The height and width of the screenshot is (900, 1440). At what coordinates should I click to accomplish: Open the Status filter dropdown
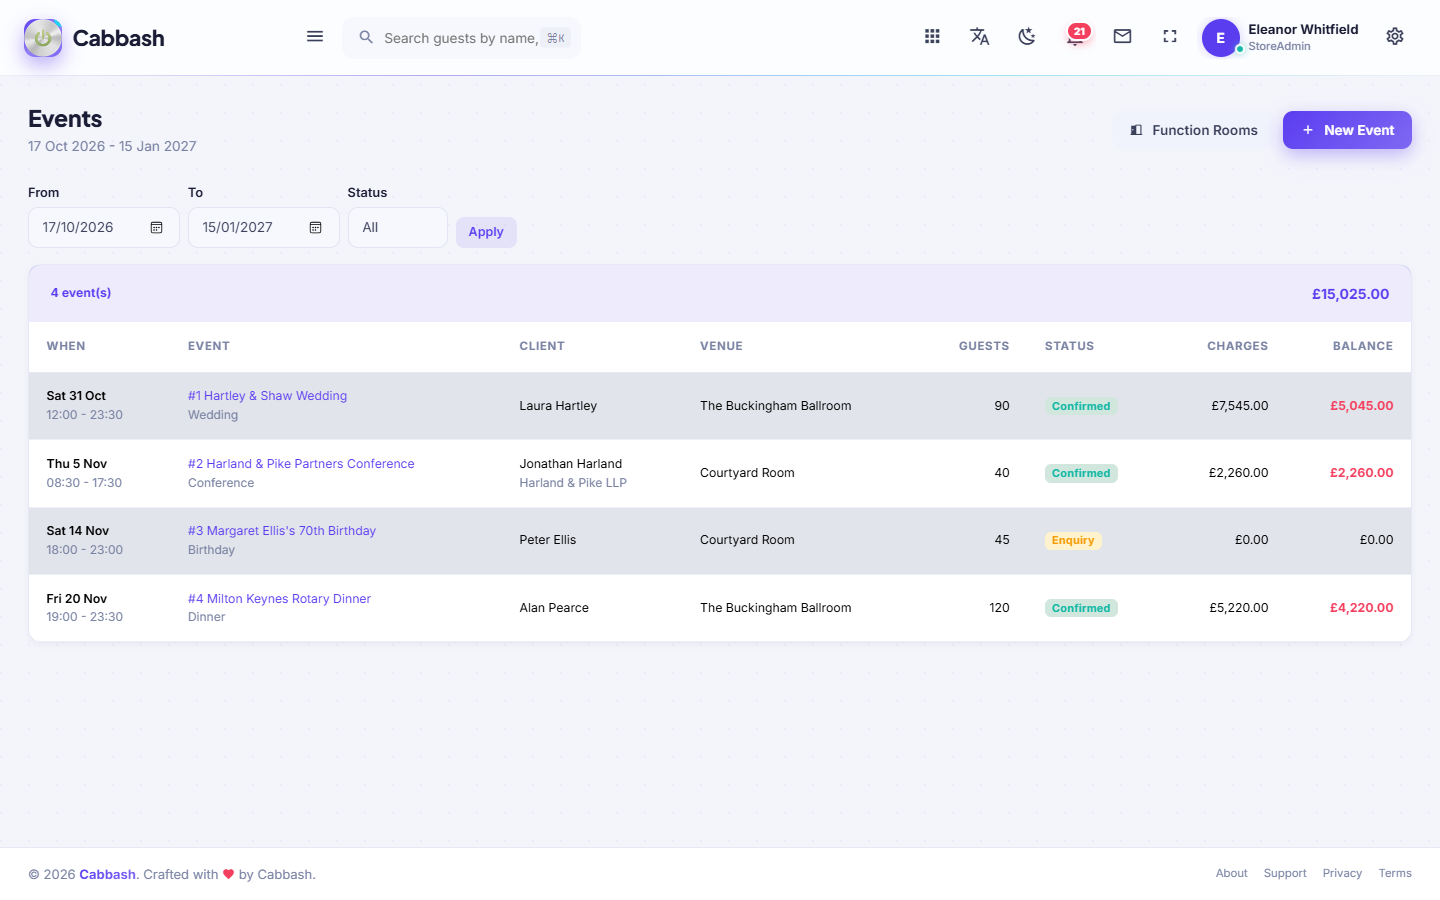tap(398, 228)
